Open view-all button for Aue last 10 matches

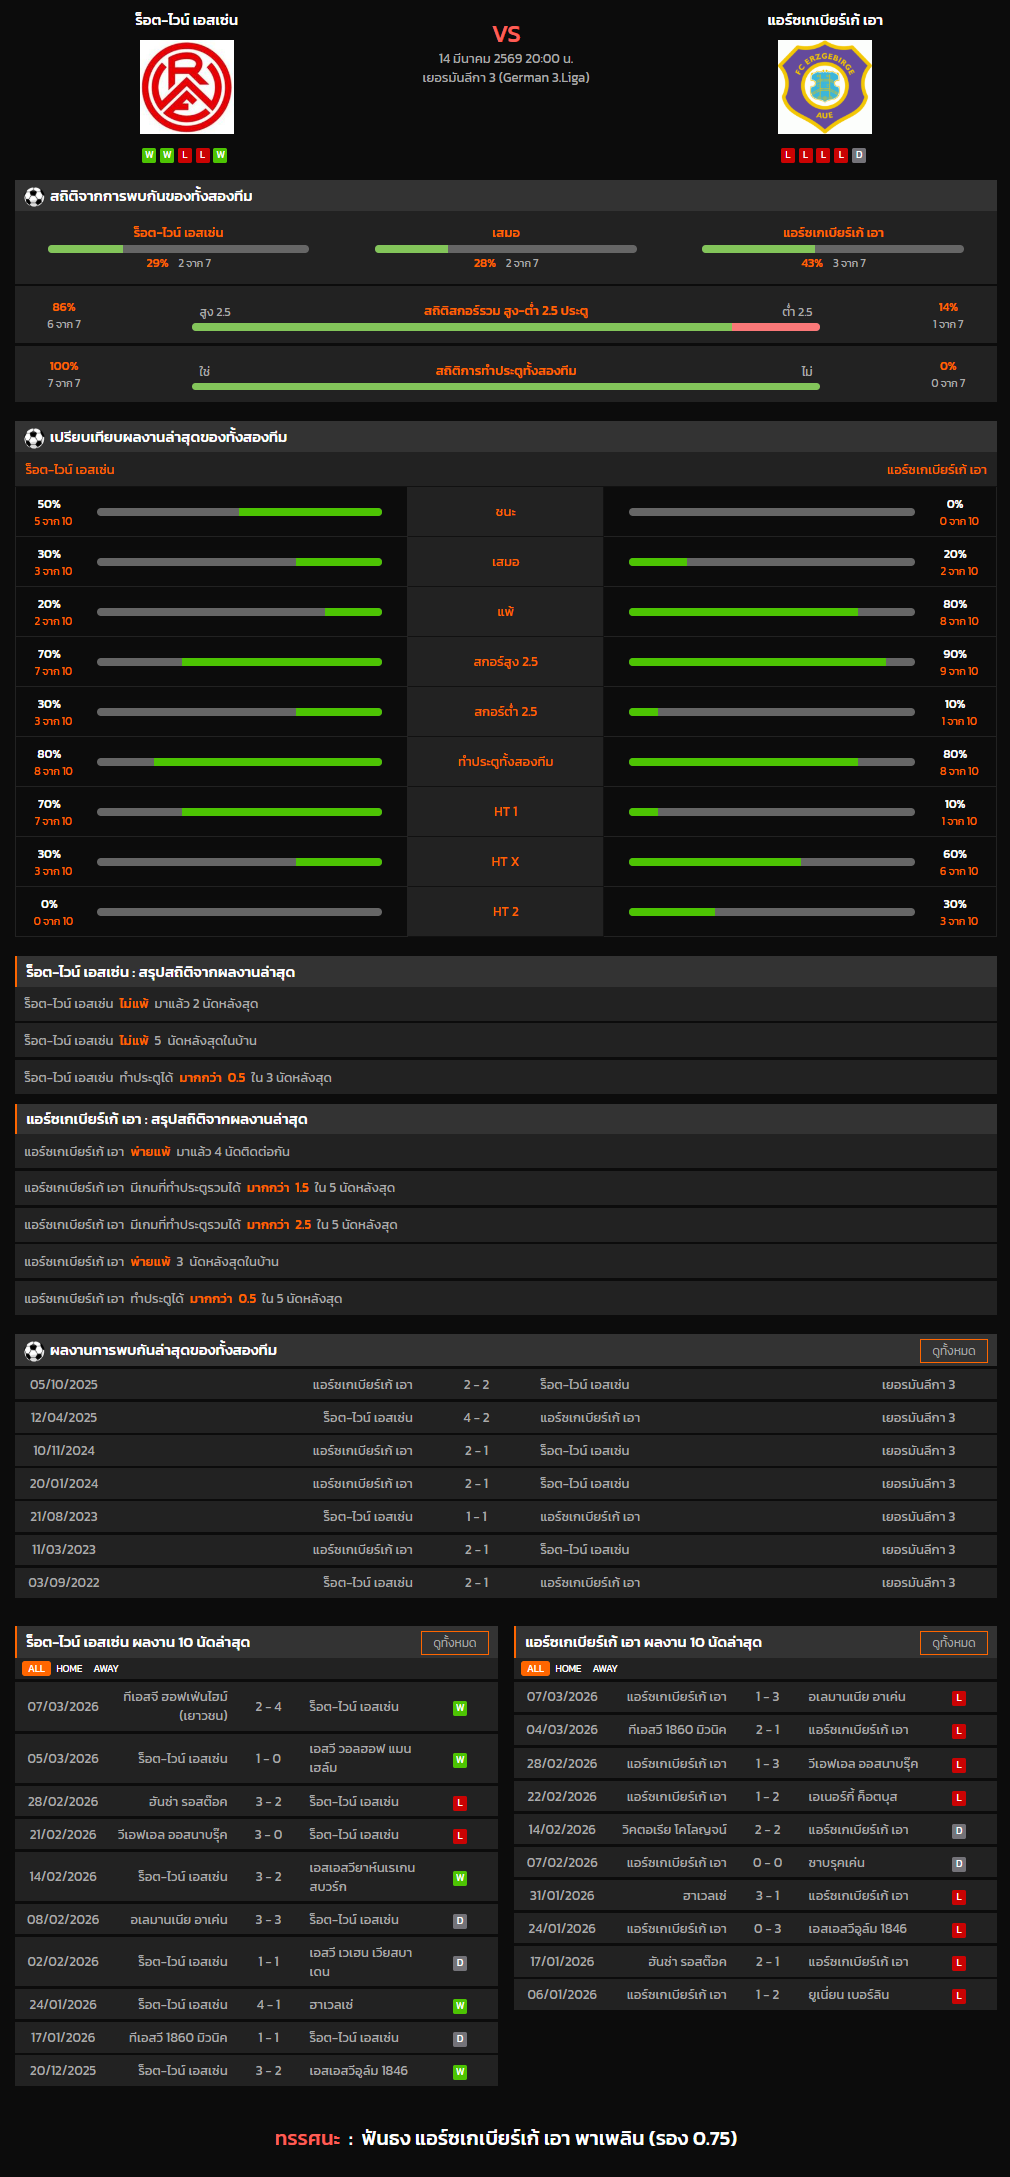pos(953,1642)
